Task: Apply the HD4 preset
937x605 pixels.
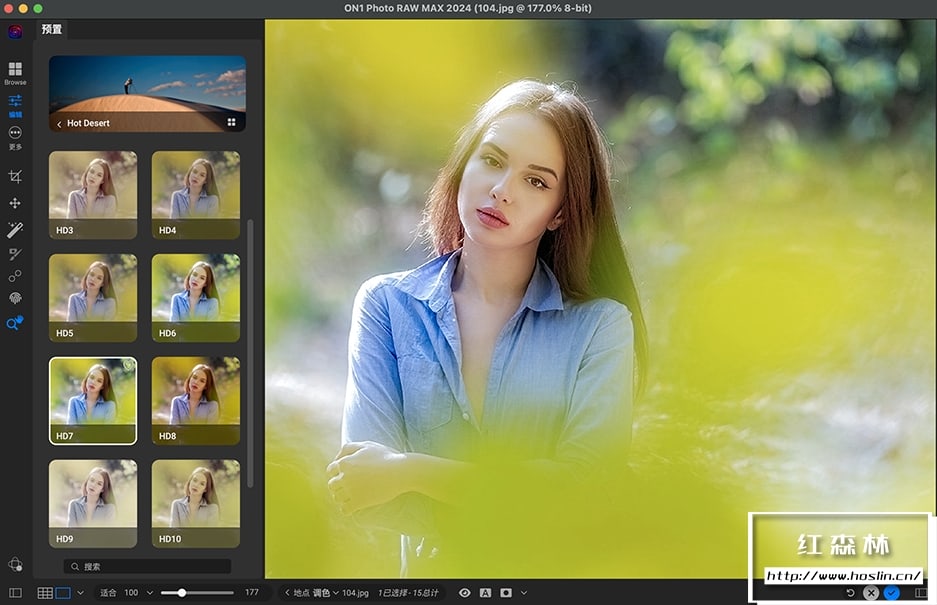Action: (195, 195)
